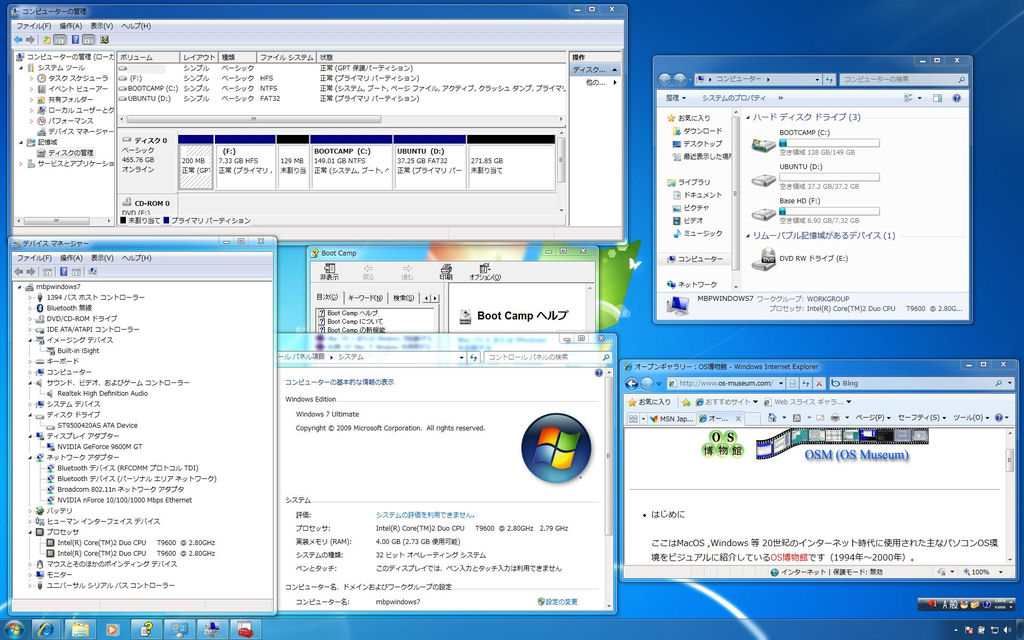Image resolution: width=1024 pixels, height=640 pixels.
Task: Click Base HD (F:) capacity bar in Explorer
Action: tap(829, 212)
